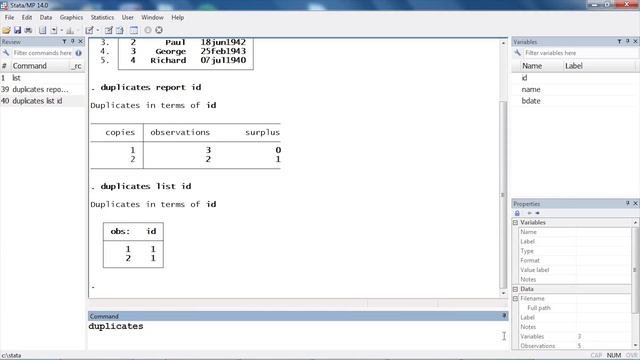
Task: Click the Properties panel vertical scrollbar
Action: click(x=635, y=269)
